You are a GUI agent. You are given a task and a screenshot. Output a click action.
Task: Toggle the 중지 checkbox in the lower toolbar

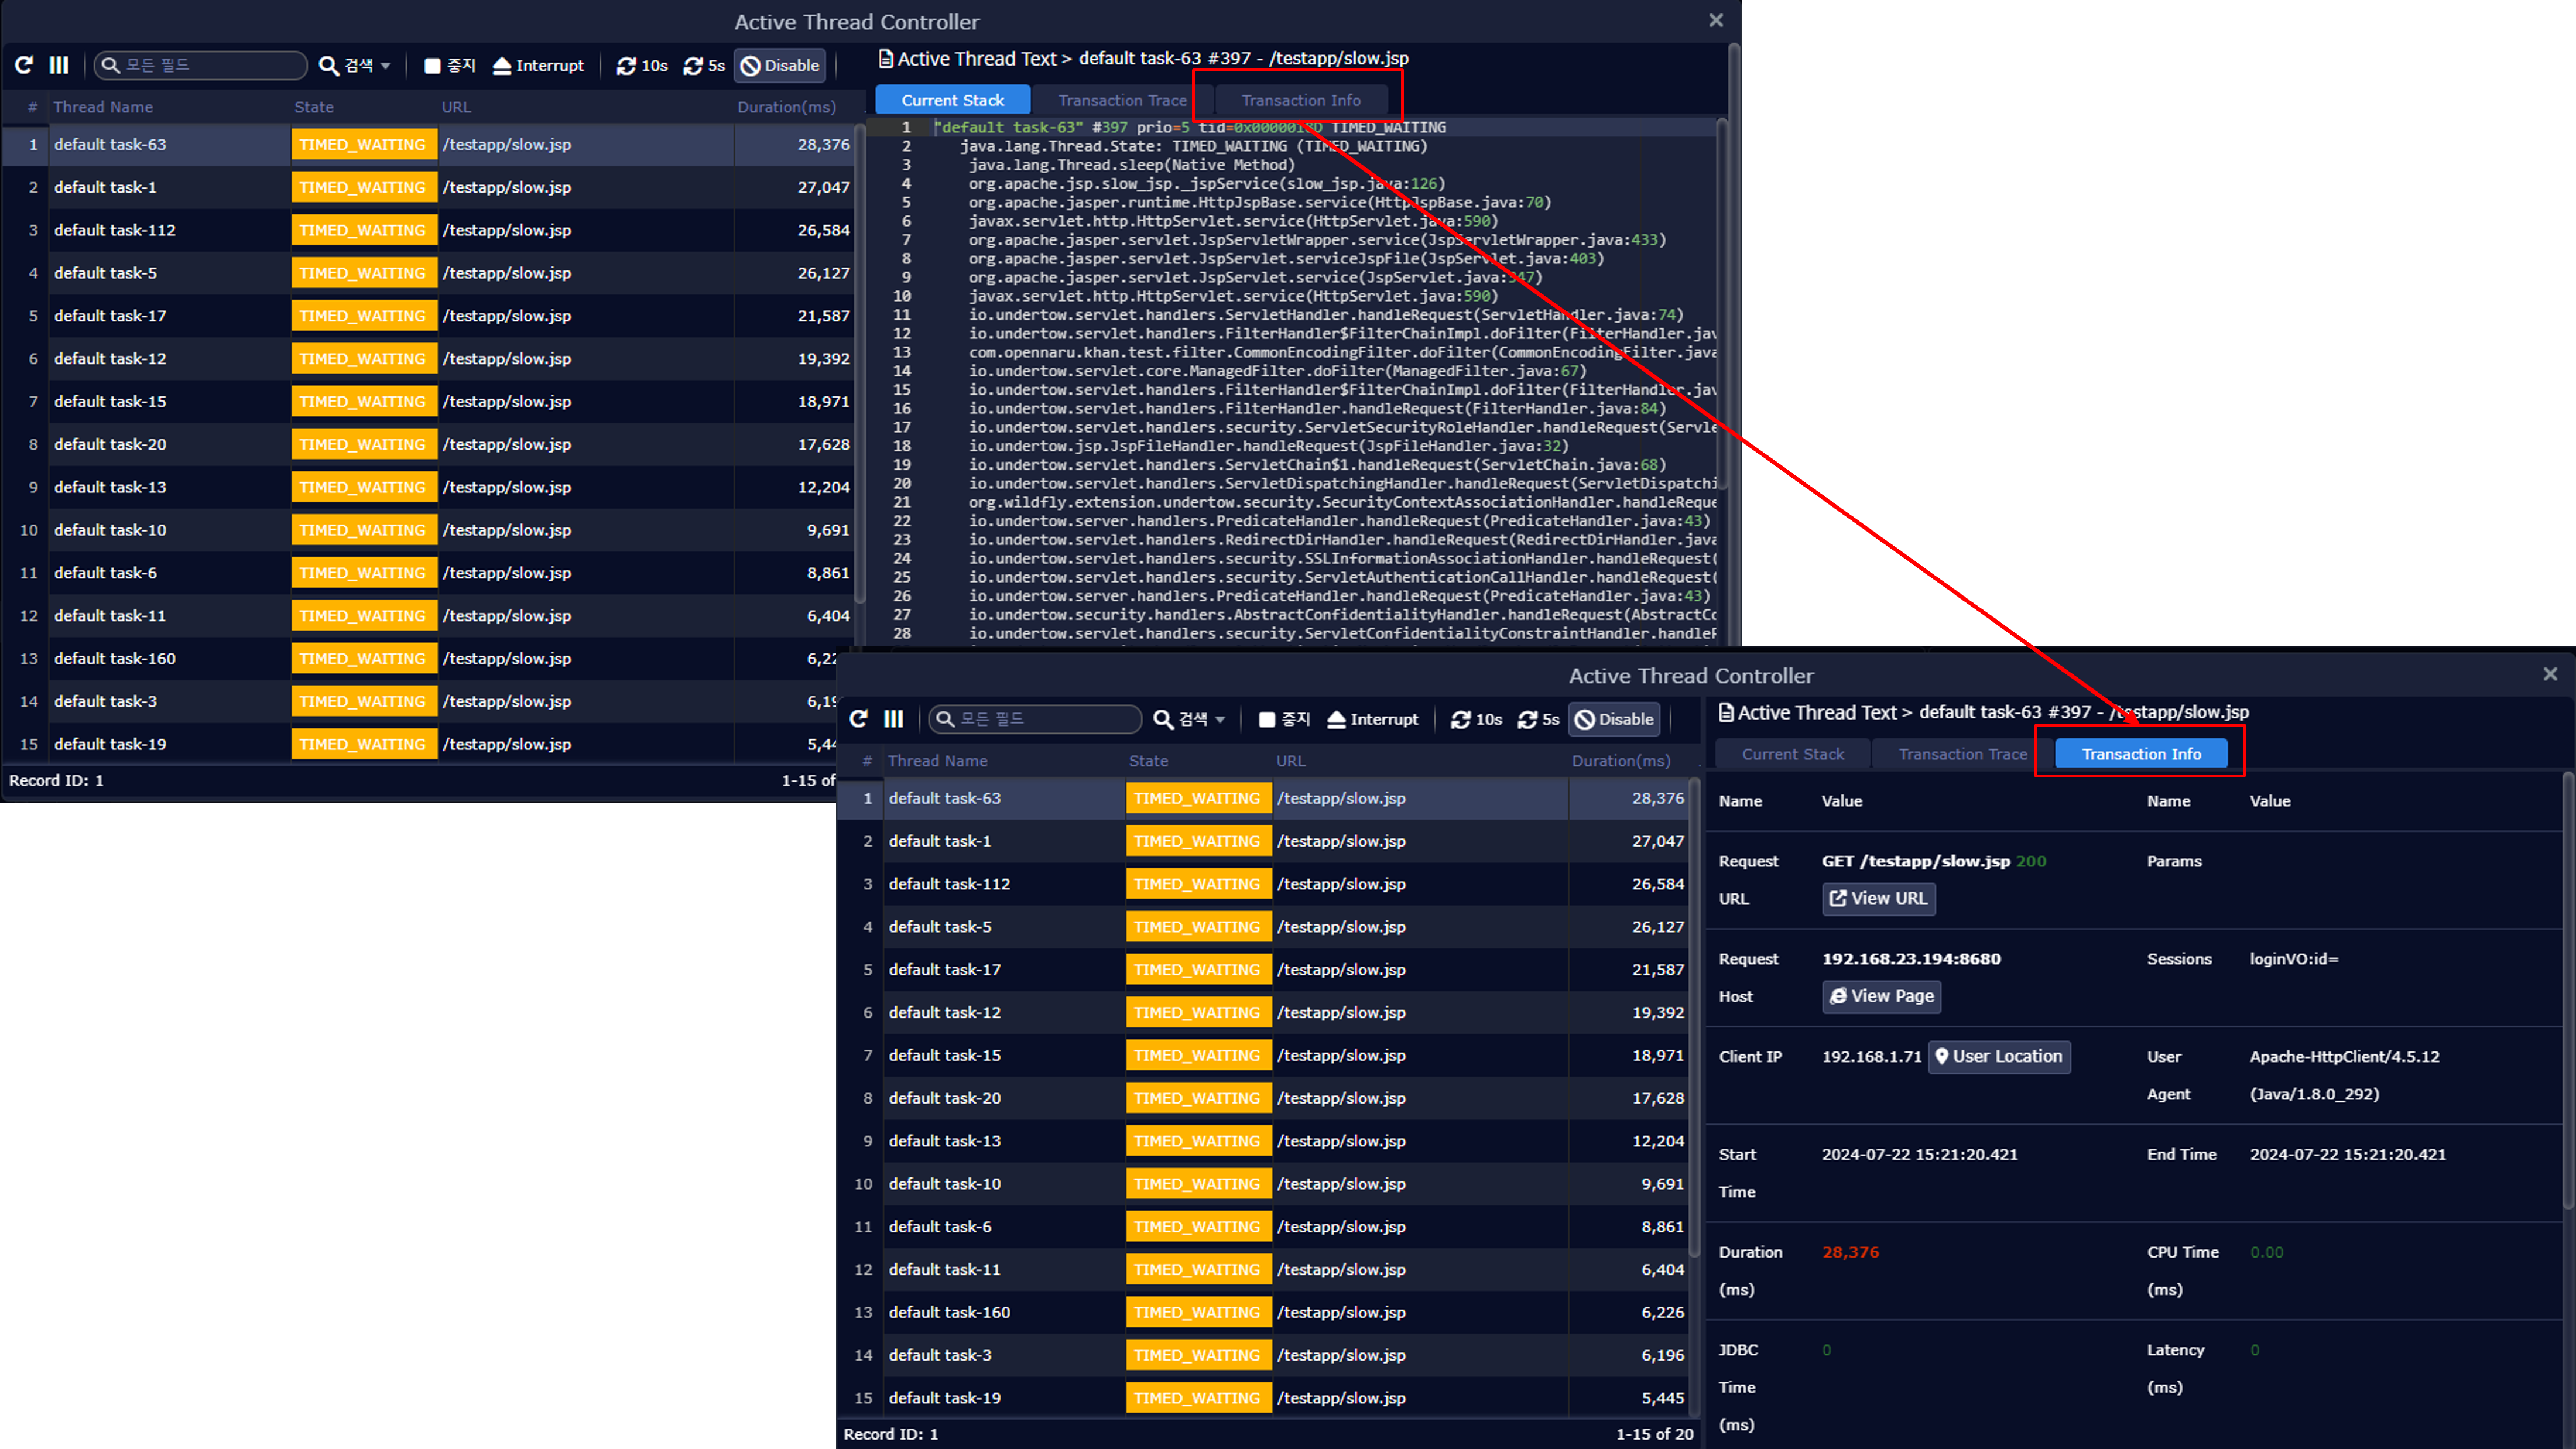(1267, 719)
